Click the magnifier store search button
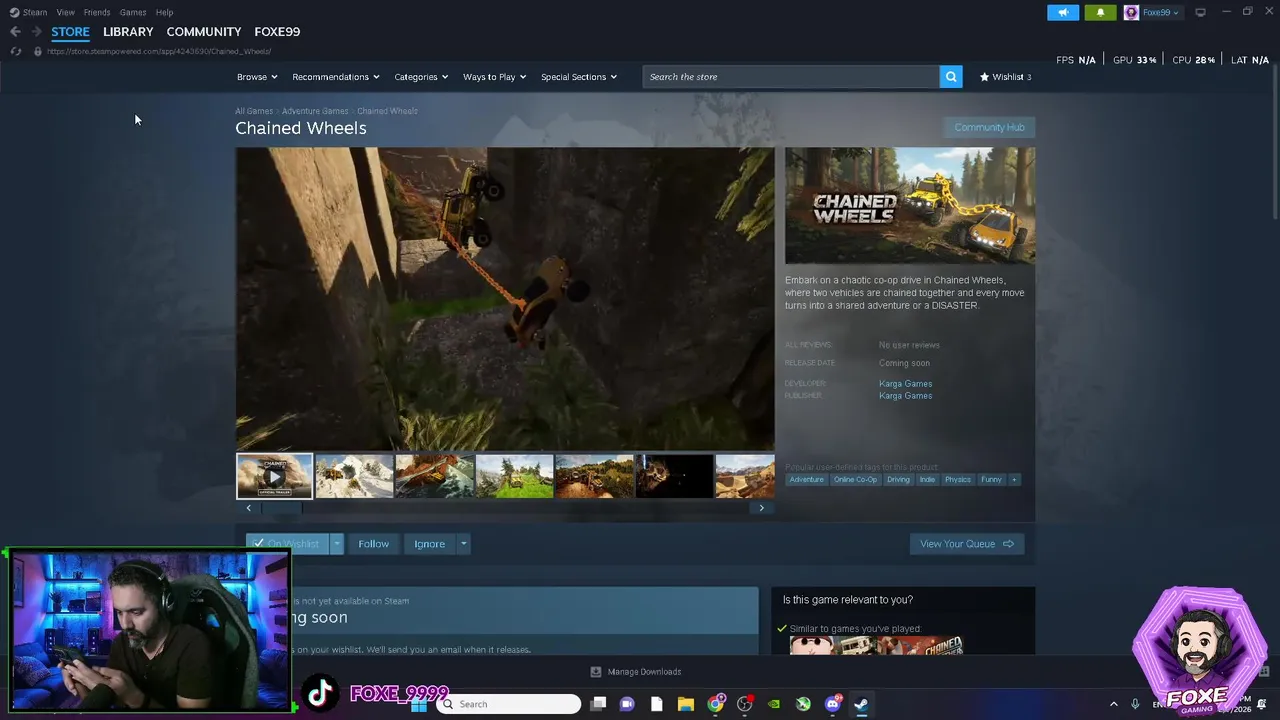The image size is (1280, 720). 951,77
